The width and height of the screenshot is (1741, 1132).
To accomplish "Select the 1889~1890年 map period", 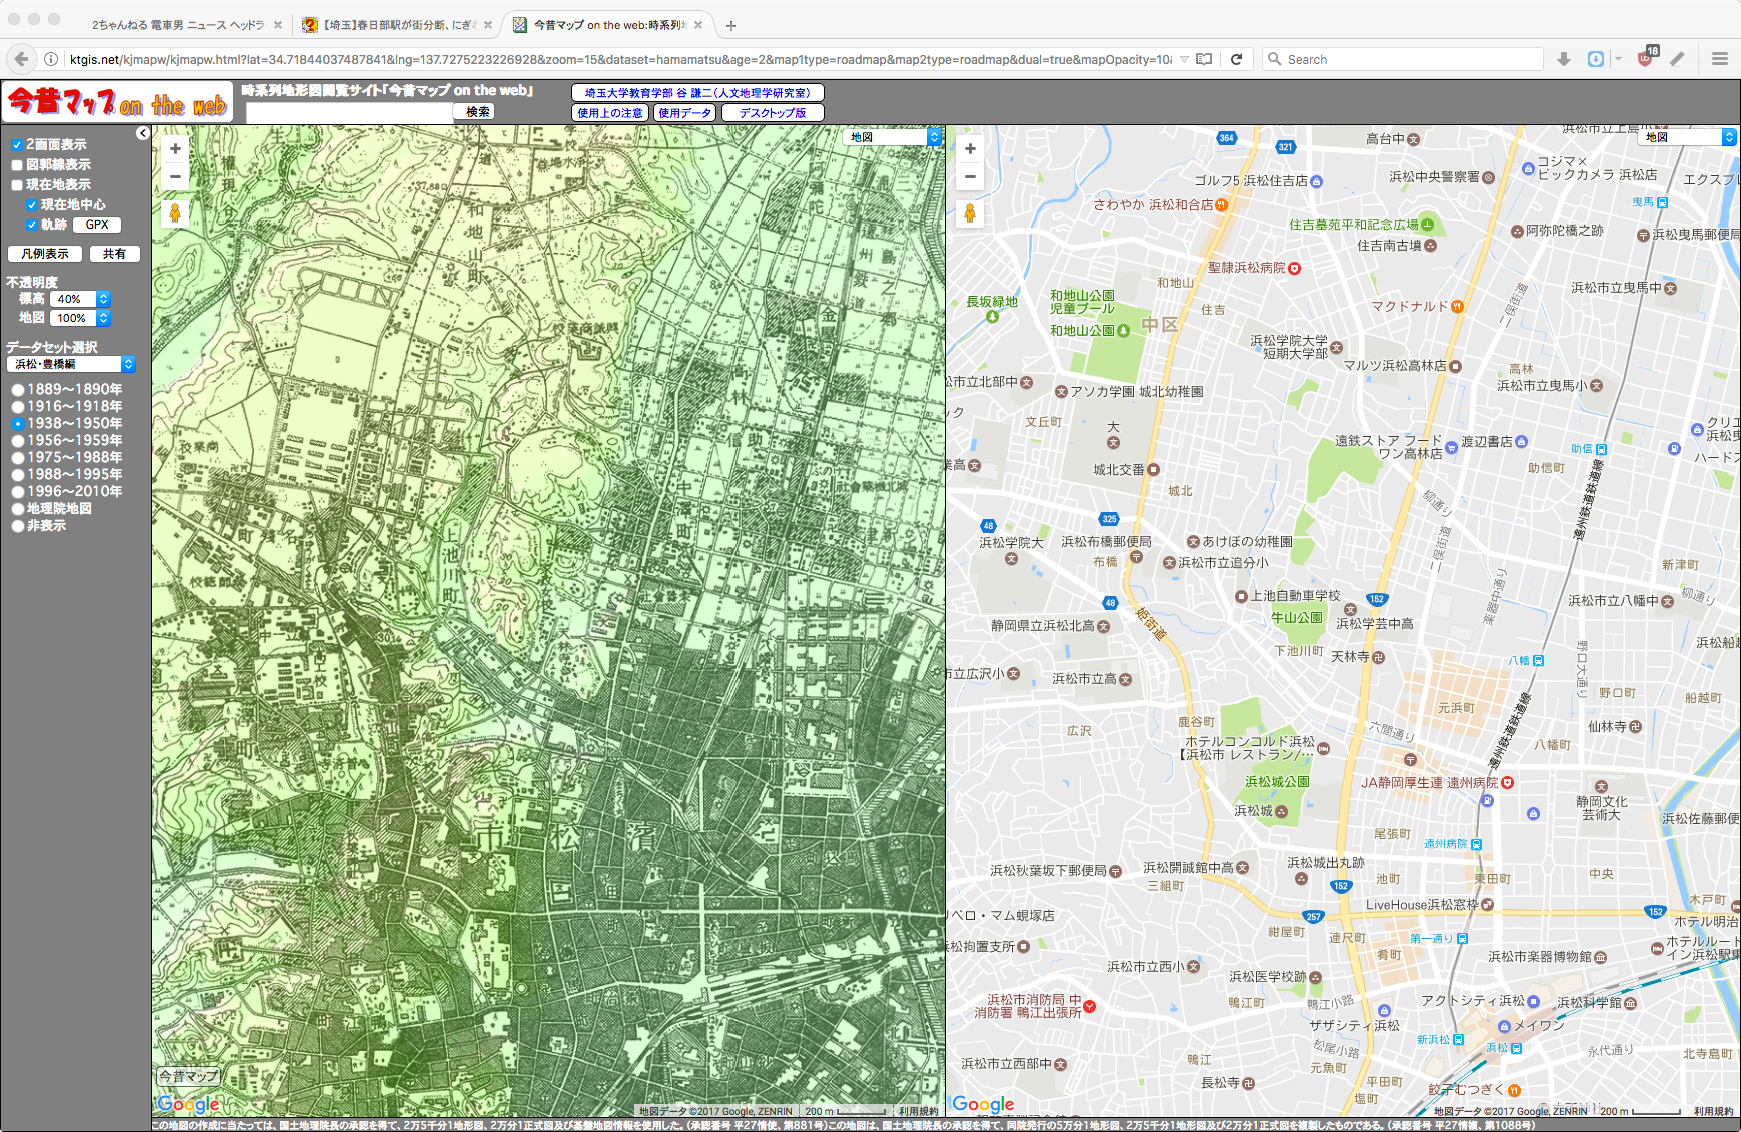I will coord(18,390).
